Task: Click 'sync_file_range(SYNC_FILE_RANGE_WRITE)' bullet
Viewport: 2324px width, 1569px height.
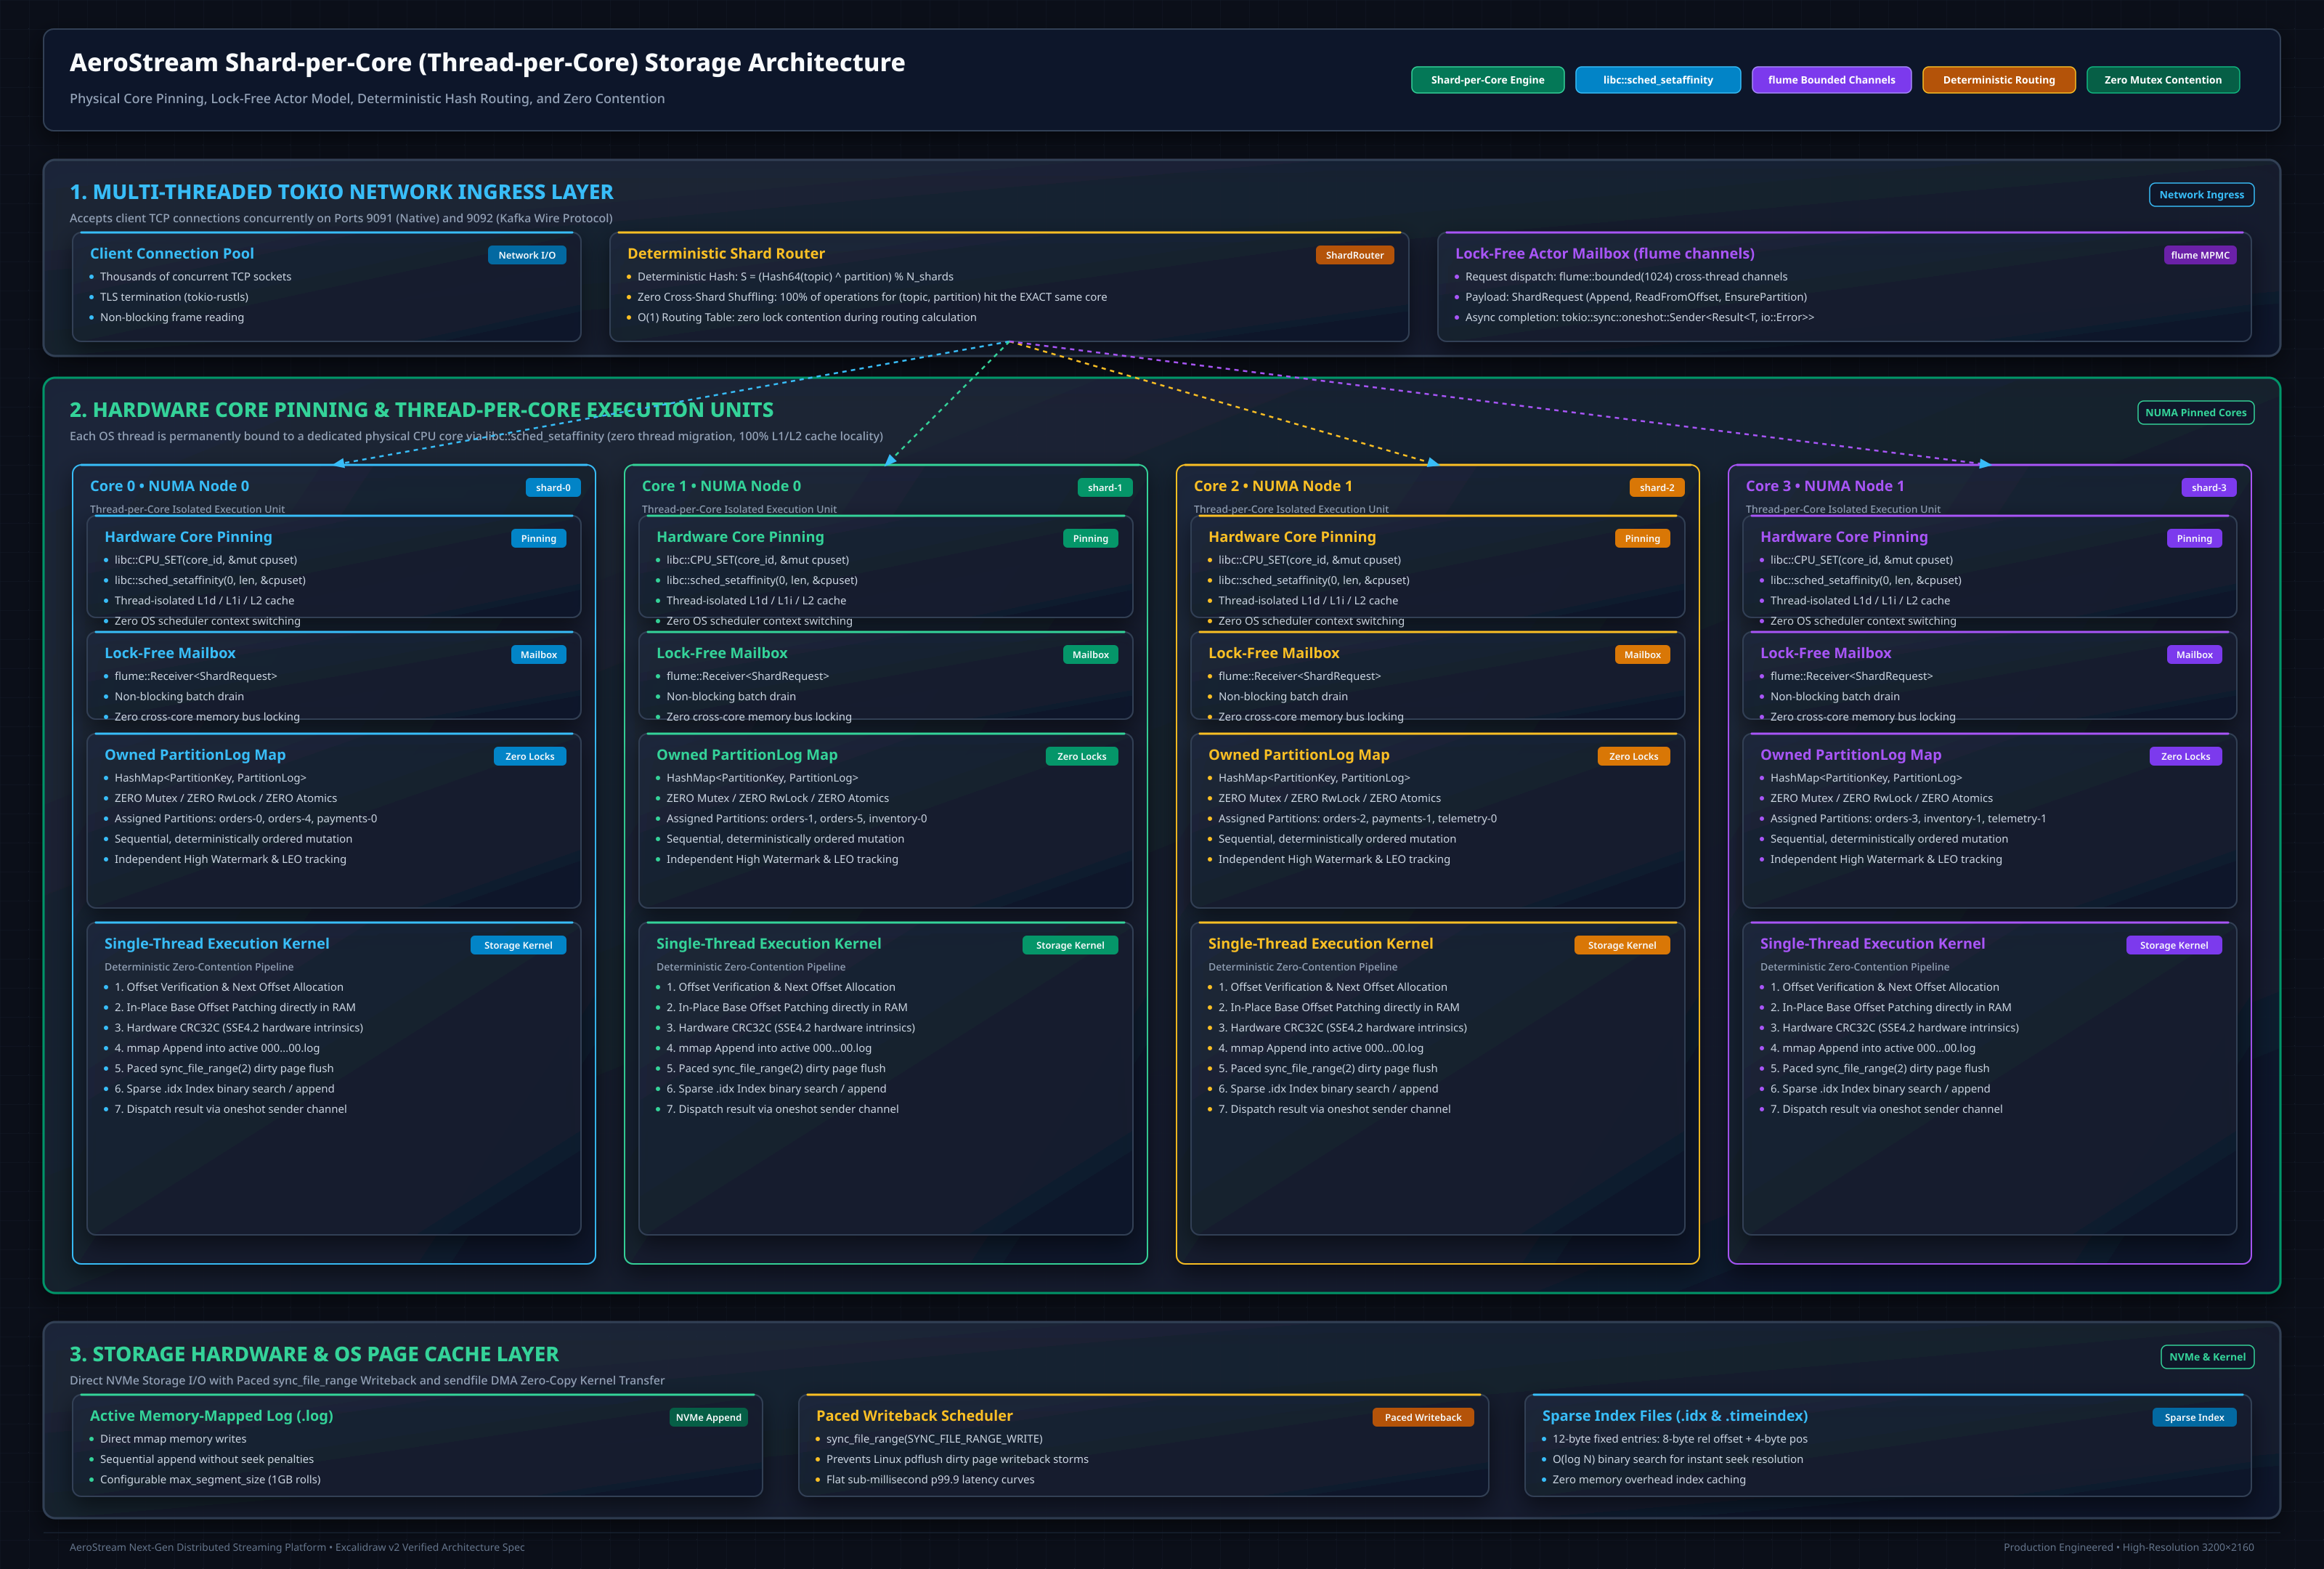Action: pos(934,1440)
